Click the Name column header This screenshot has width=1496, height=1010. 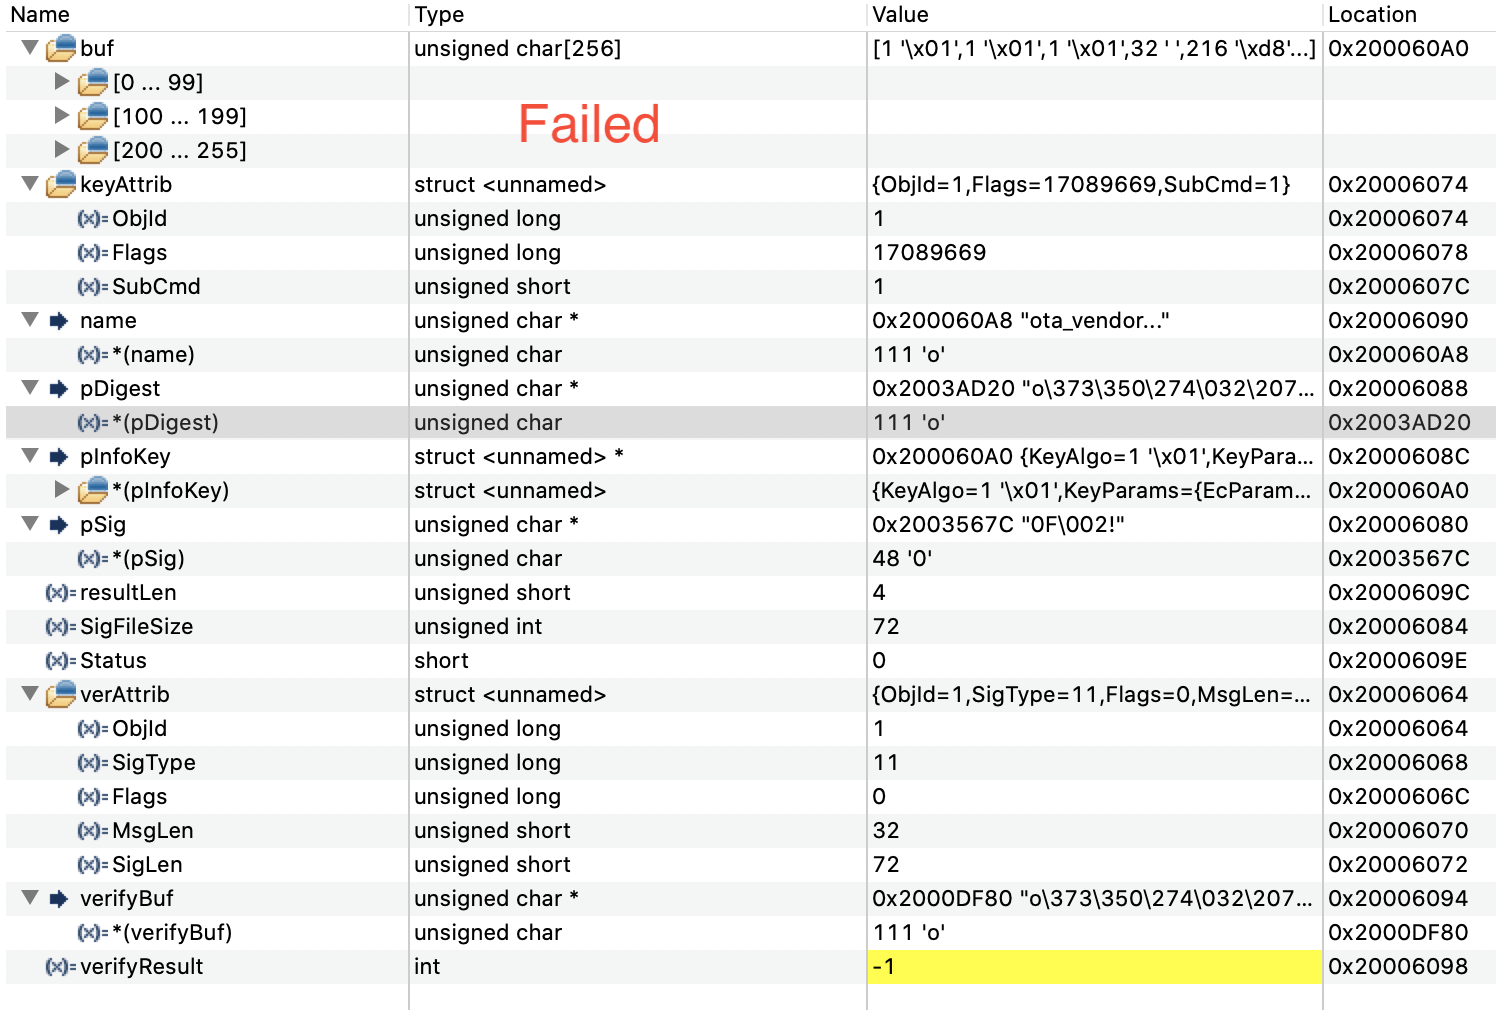coord(40,14)
